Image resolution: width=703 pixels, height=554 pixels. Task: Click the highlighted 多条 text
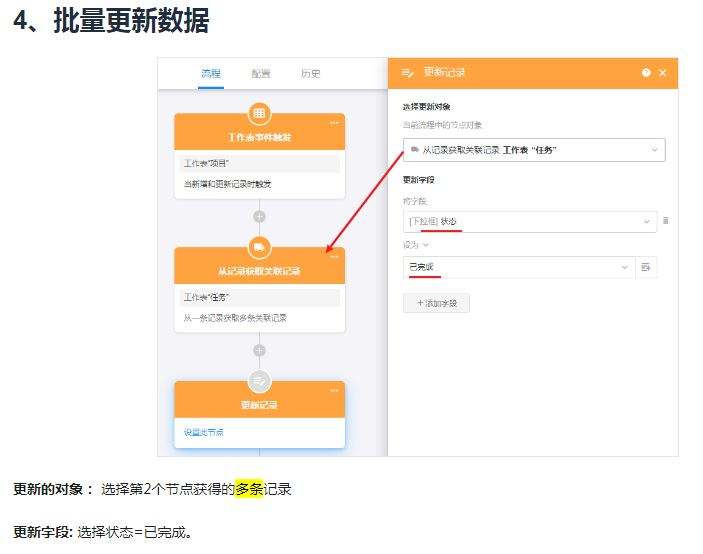tap(249, 489)
